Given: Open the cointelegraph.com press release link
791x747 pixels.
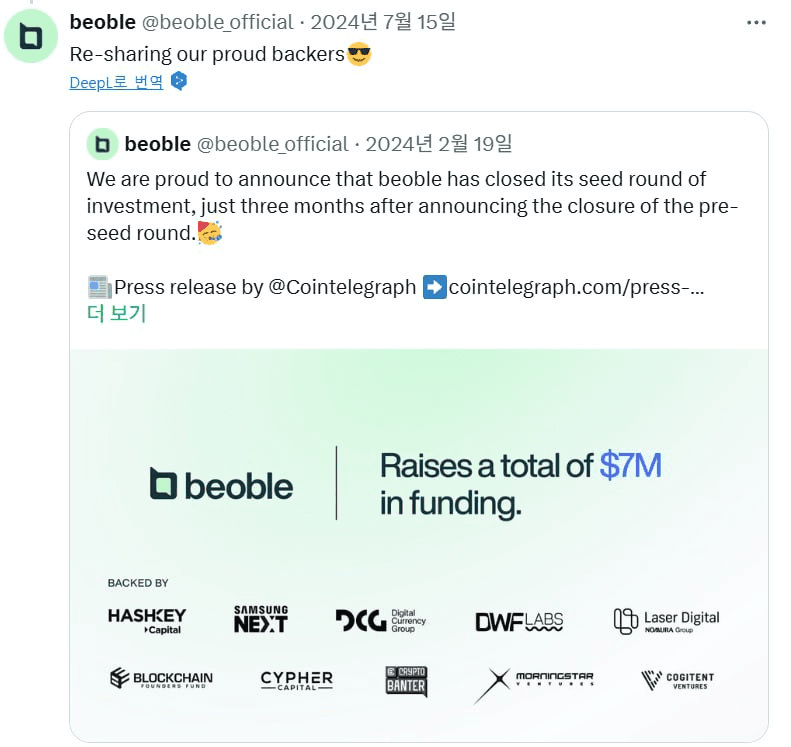Looking at the screenshot, I should (576, 287).
